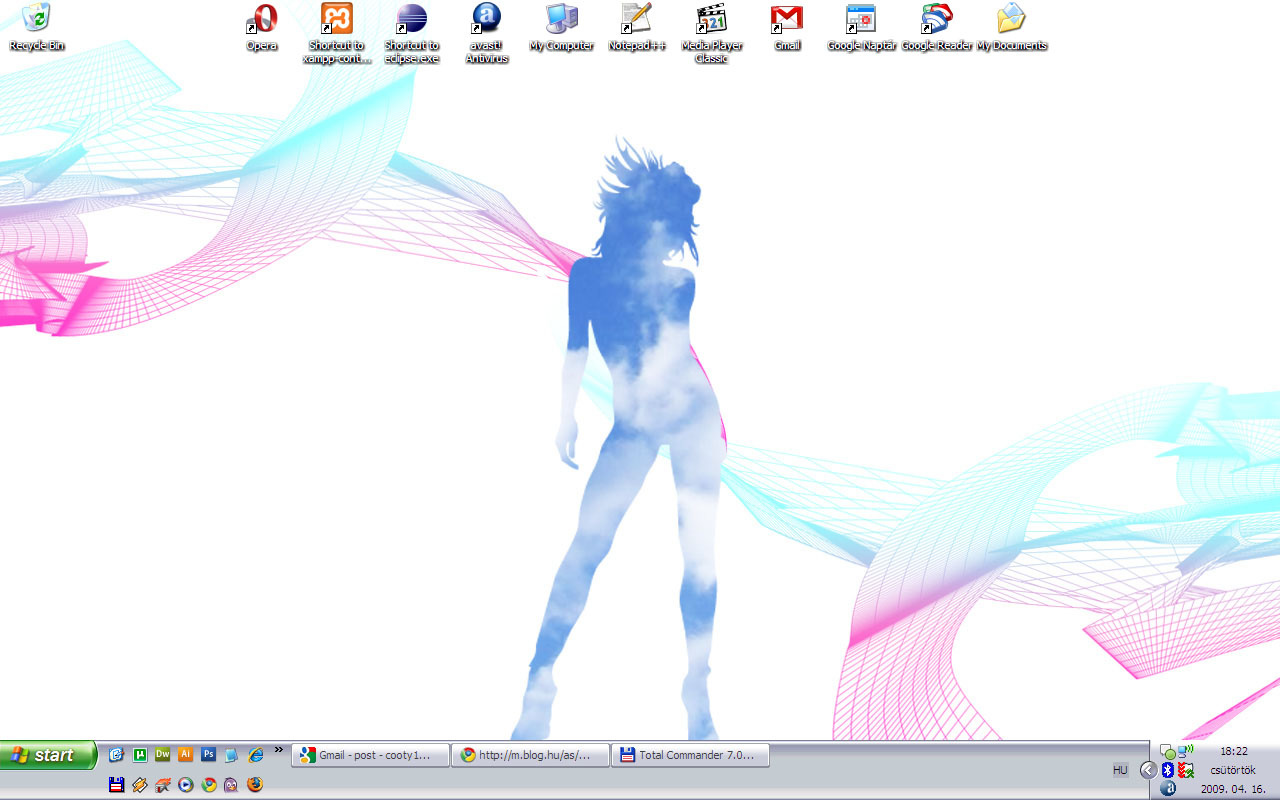Click the csütörtök day label

tap(1234, 770)
